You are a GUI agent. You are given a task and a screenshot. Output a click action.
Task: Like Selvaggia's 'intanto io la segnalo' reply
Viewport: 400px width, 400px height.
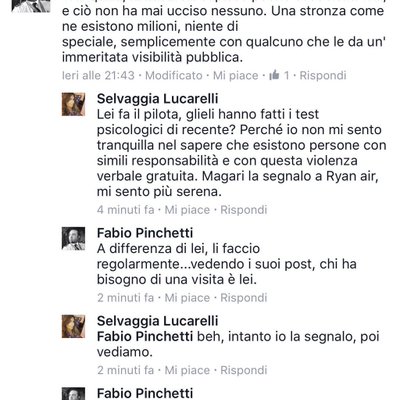187,370
